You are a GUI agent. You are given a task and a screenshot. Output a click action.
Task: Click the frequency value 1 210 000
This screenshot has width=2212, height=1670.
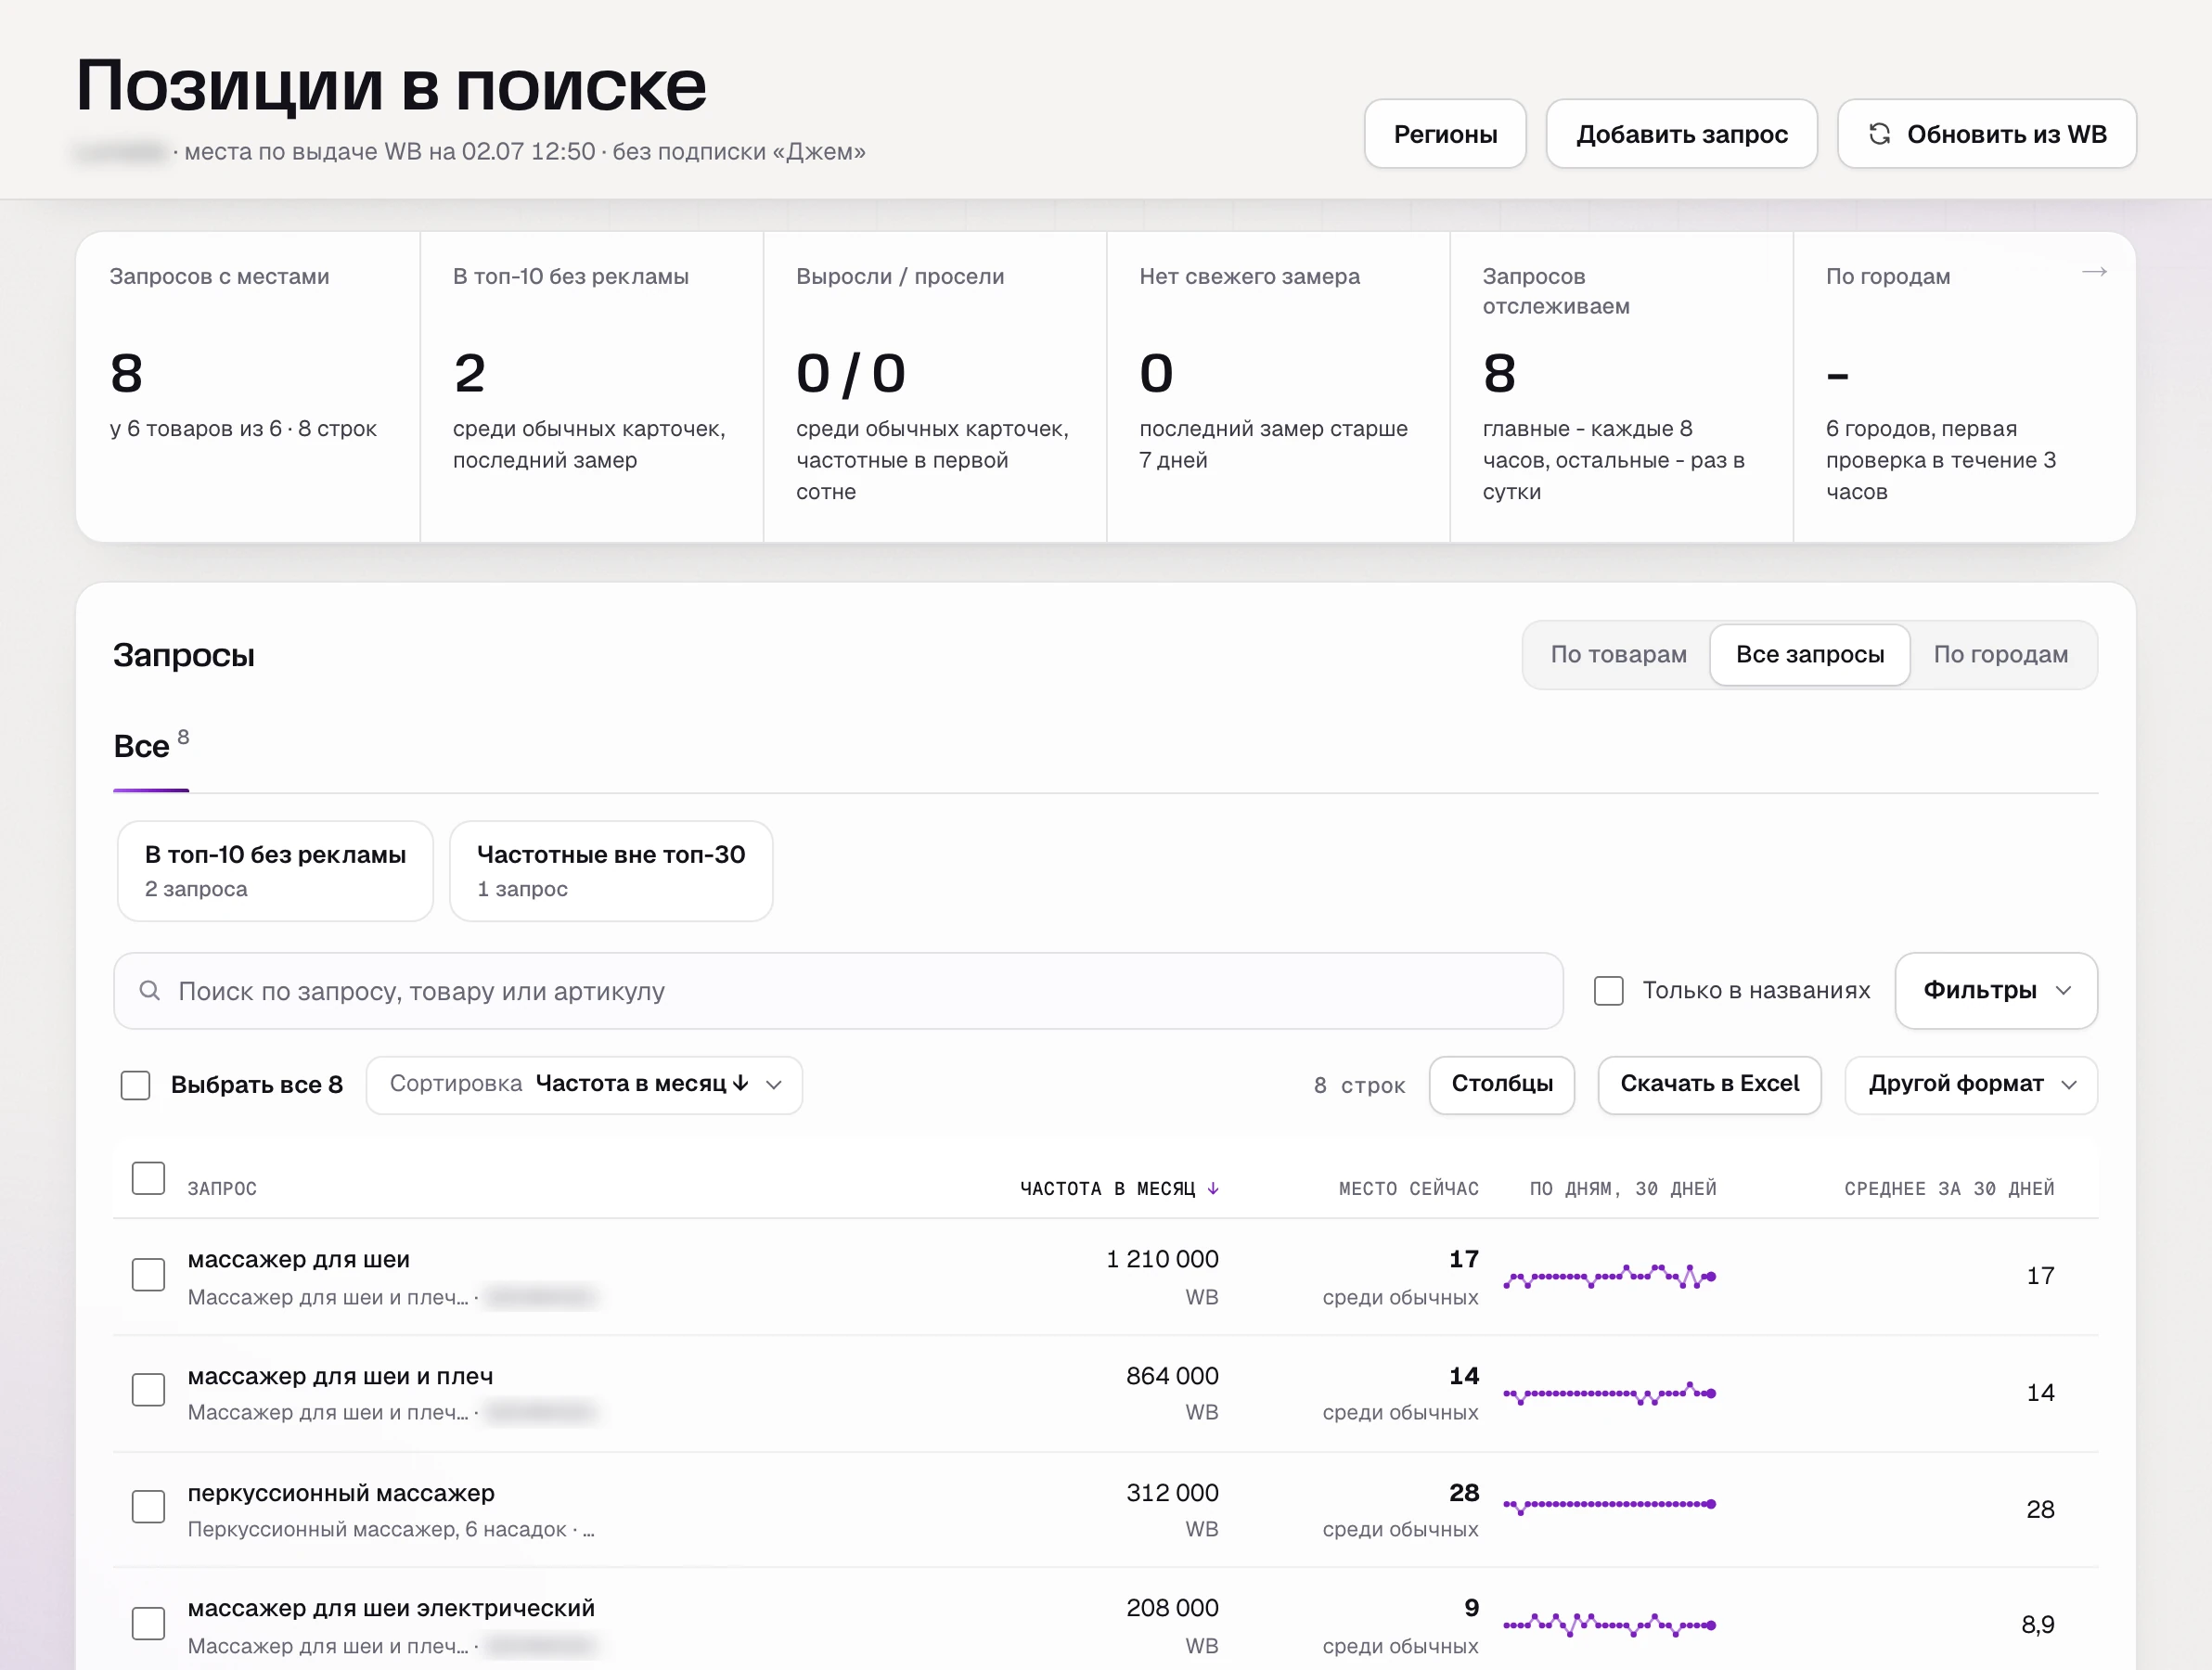pos(1162,1260)
